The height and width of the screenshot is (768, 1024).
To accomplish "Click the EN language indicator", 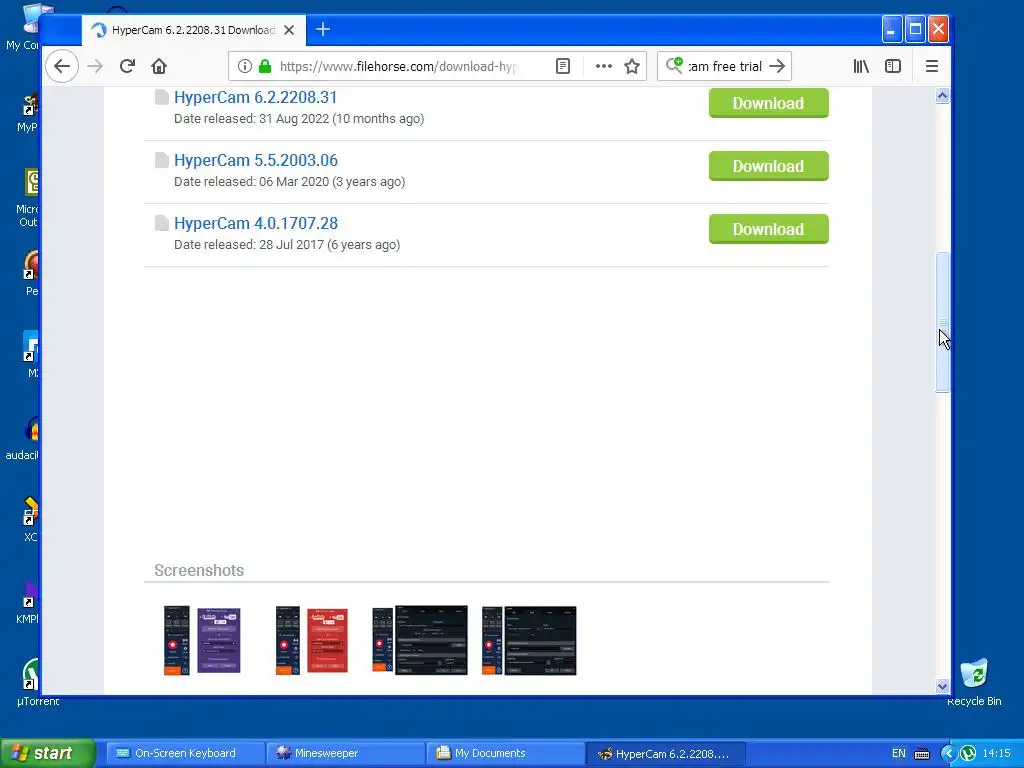I will [899, 754].
